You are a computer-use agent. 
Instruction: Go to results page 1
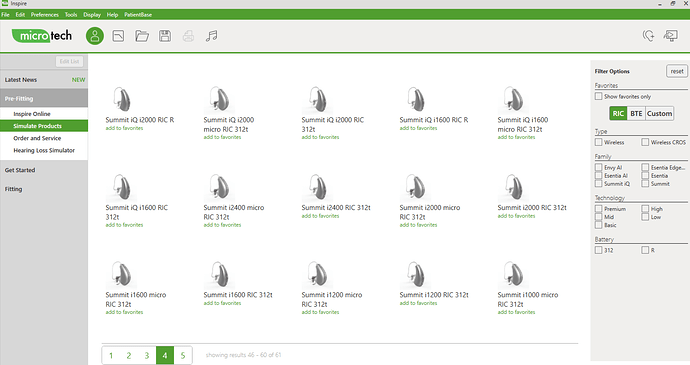tap(111, 355)
